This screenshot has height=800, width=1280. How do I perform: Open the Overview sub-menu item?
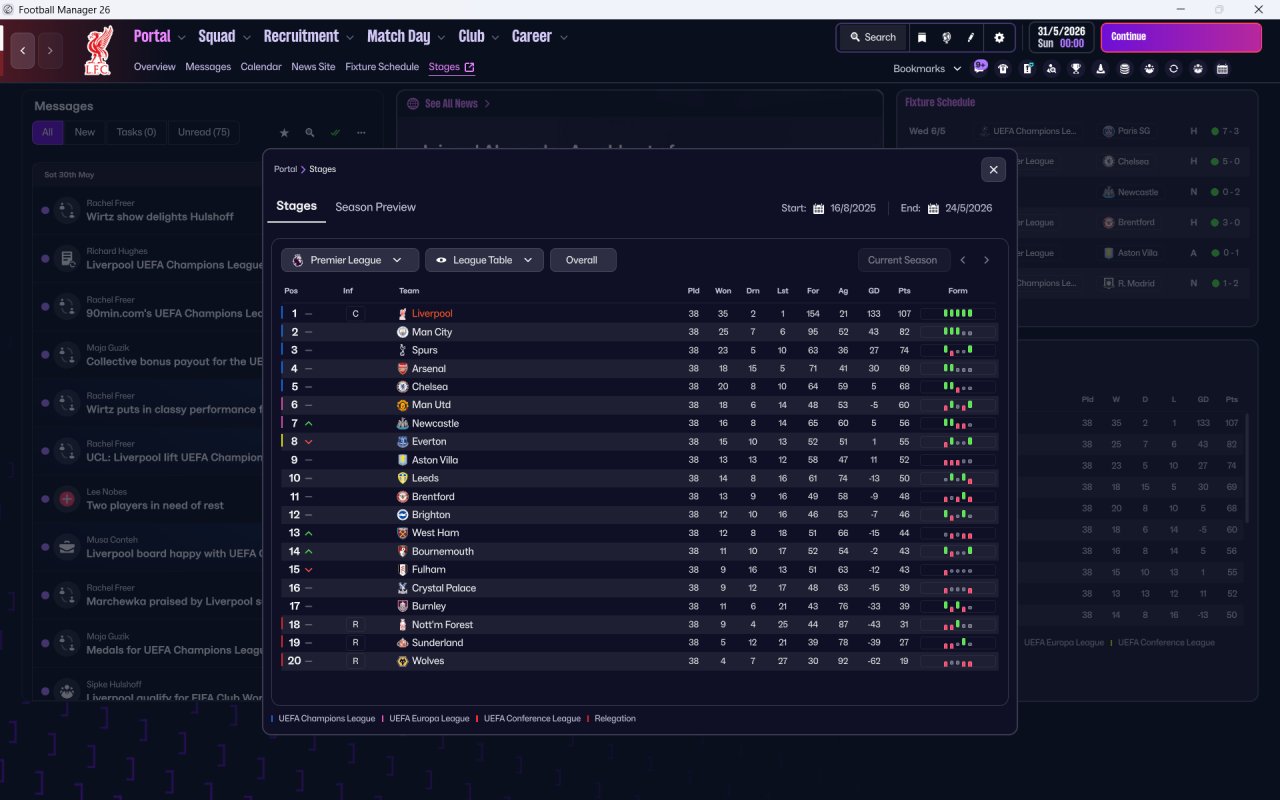point(155,67)
